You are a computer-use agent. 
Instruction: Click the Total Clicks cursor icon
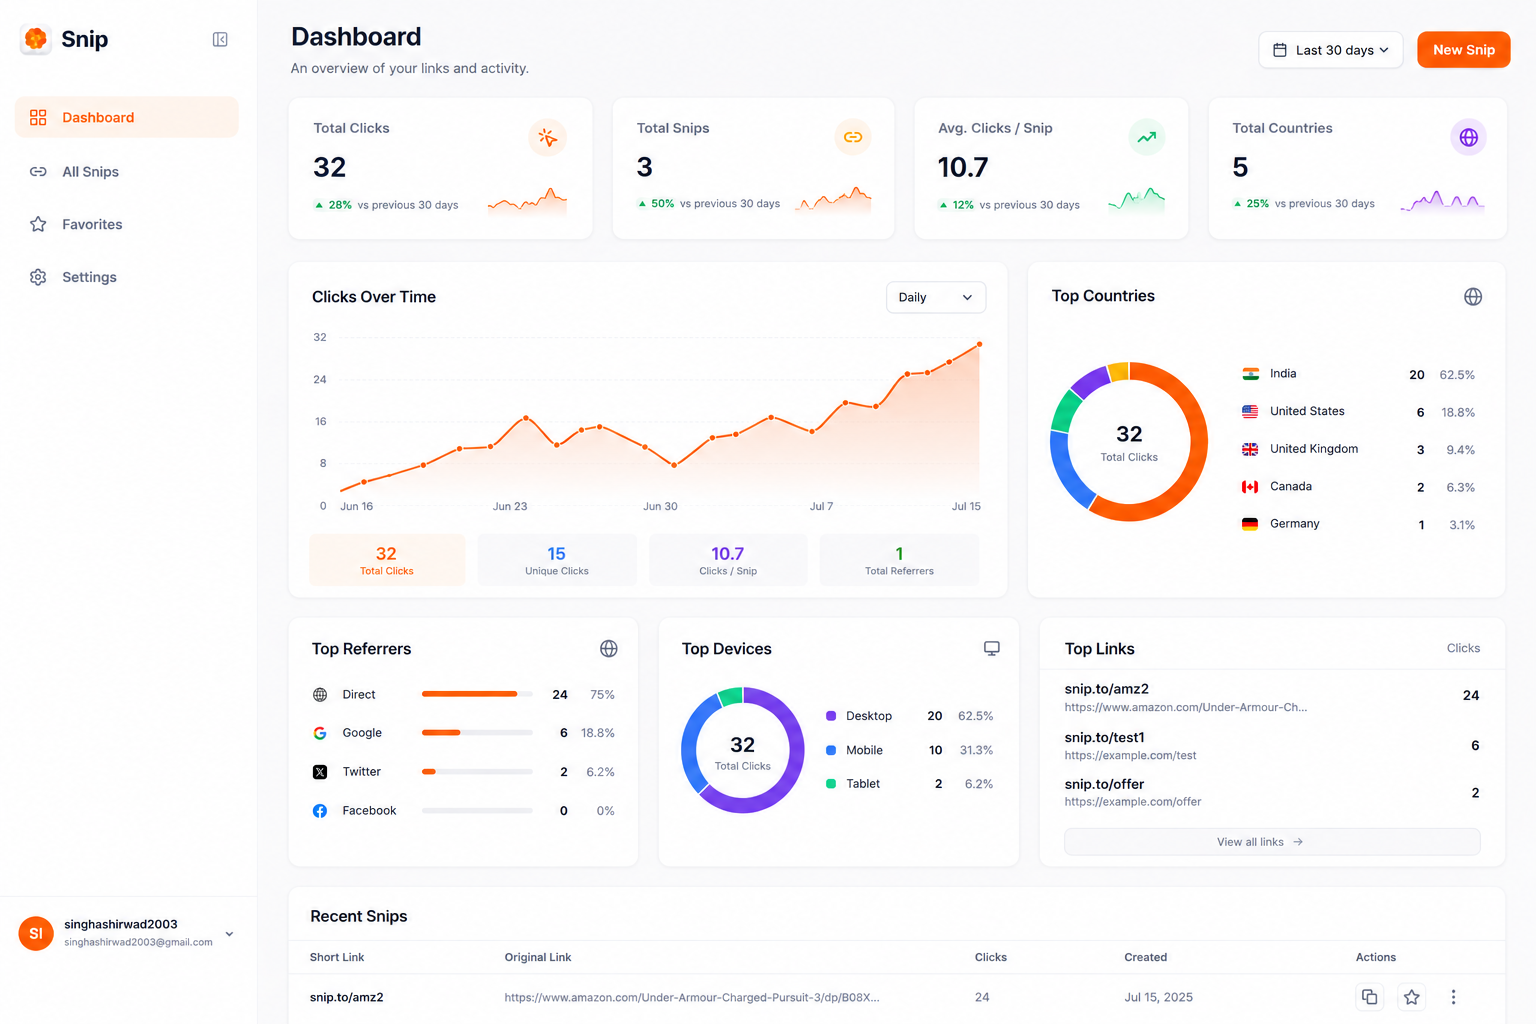pyautogui.click(x=547, y=137)
